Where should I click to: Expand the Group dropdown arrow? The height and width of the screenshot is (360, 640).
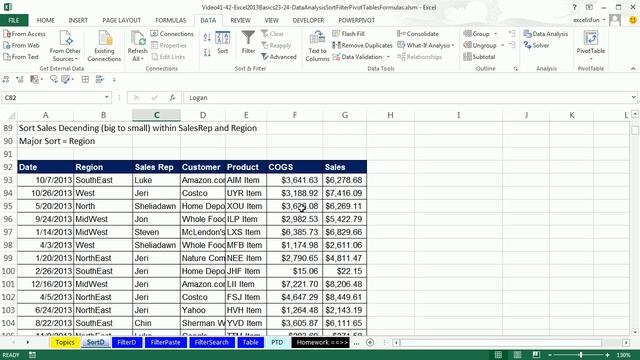496,34
